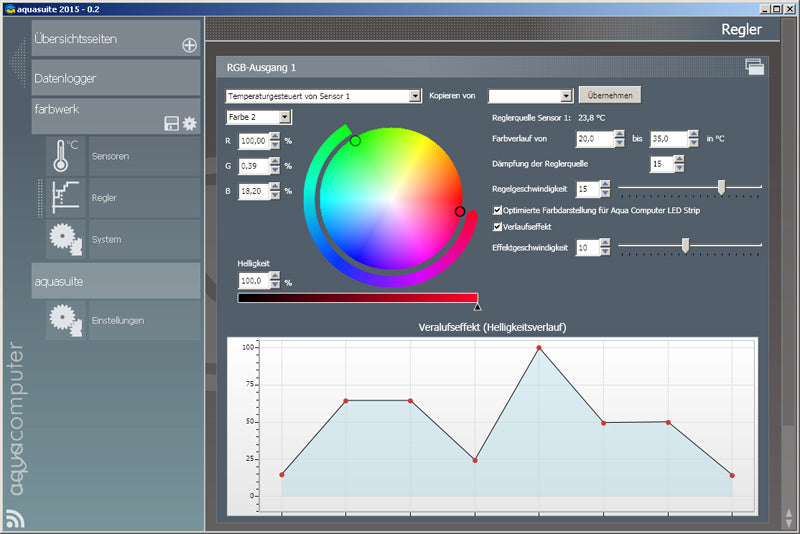Click the Regler step-graph icon
Screen dimensions: 800x534
click(65, 198)
